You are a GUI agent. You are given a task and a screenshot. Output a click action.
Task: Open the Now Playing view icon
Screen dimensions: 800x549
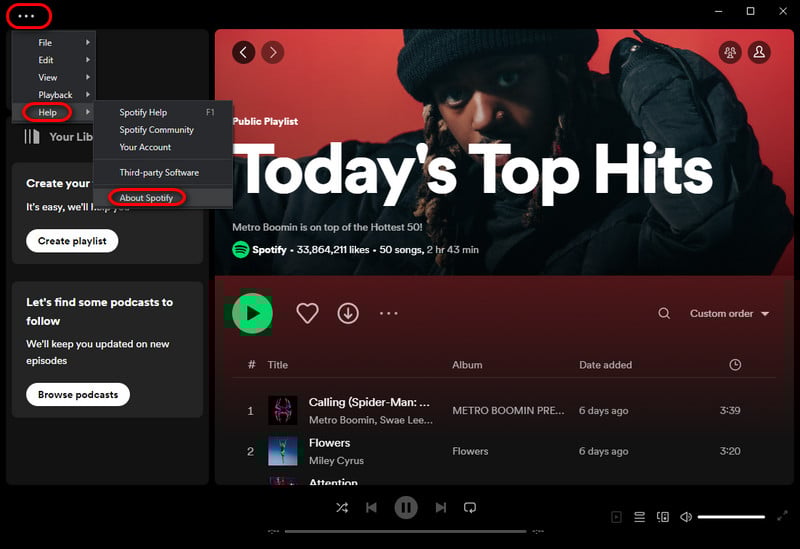click(x=616, y=517)
